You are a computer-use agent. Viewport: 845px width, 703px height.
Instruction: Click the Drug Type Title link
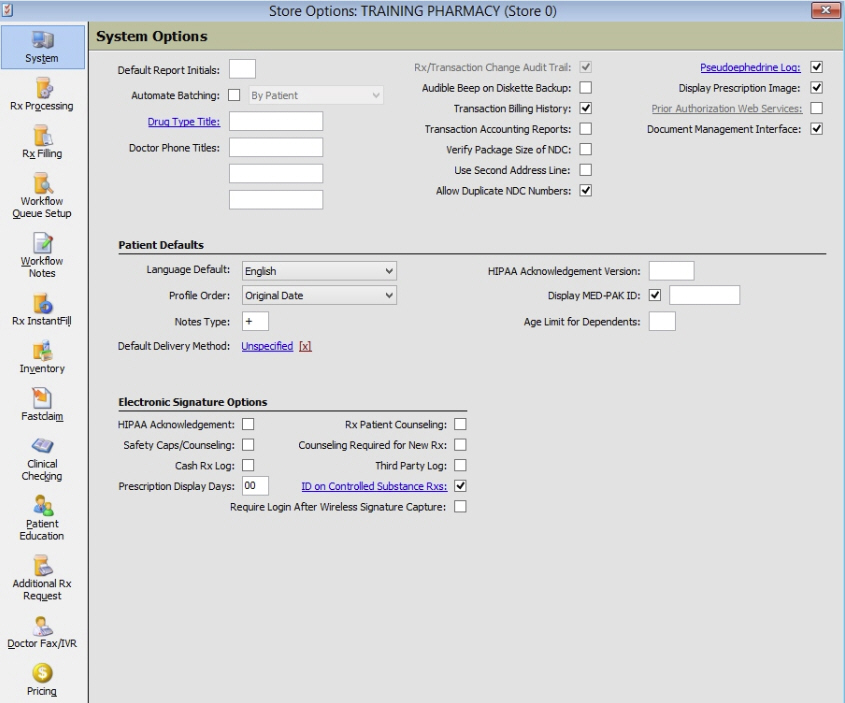tap(184, 122)
